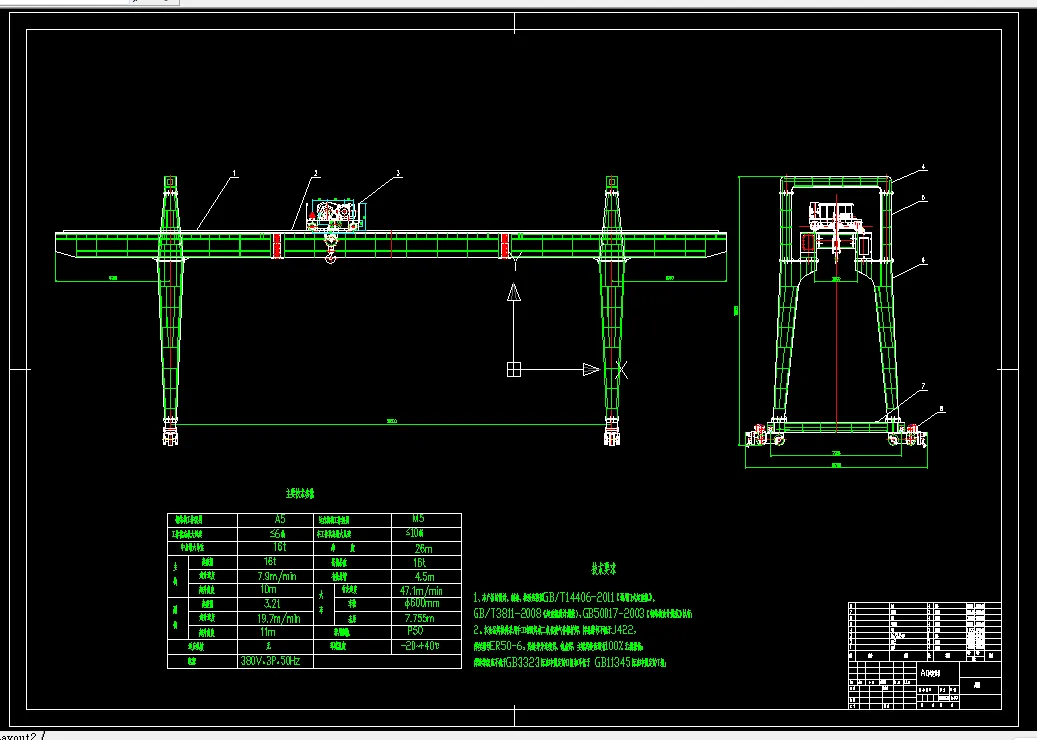Click the 4.5m value in the table
Image resolution: width=1037 pixels, height=740 pixels.
pos(425,576)
